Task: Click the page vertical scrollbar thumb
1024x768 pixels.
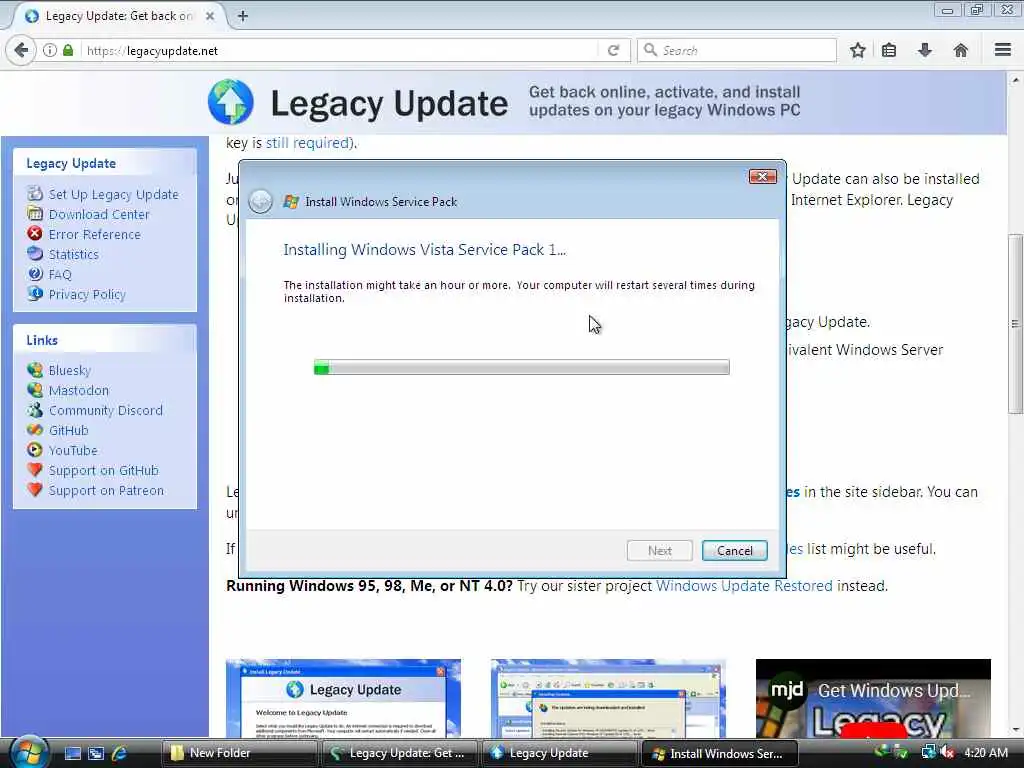Action: pyautogui.click(x=1014, y=323)
